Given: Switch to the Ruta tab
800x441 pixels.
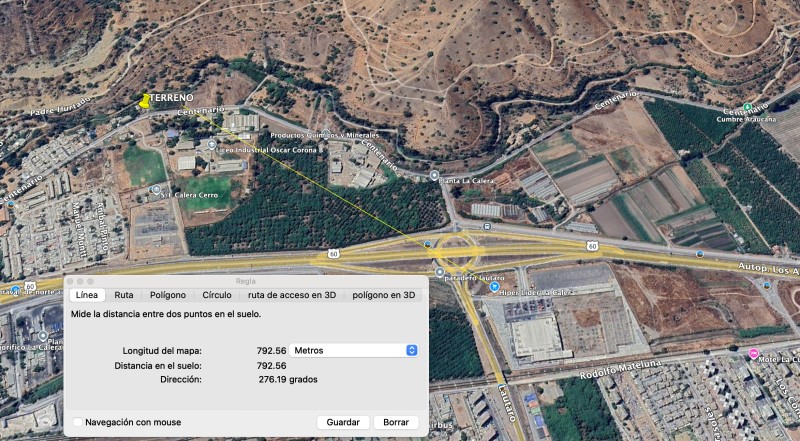Looking at the screenshot, I should pos(124,295).
